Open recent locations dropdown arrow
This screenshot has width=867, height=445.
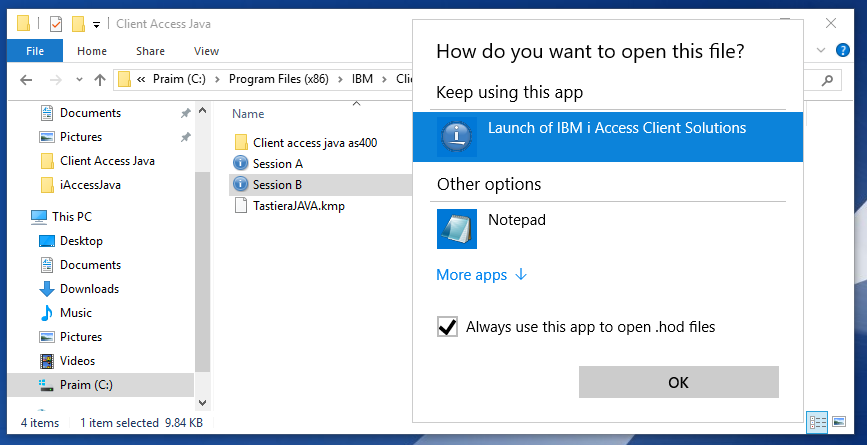pos(79,80)
